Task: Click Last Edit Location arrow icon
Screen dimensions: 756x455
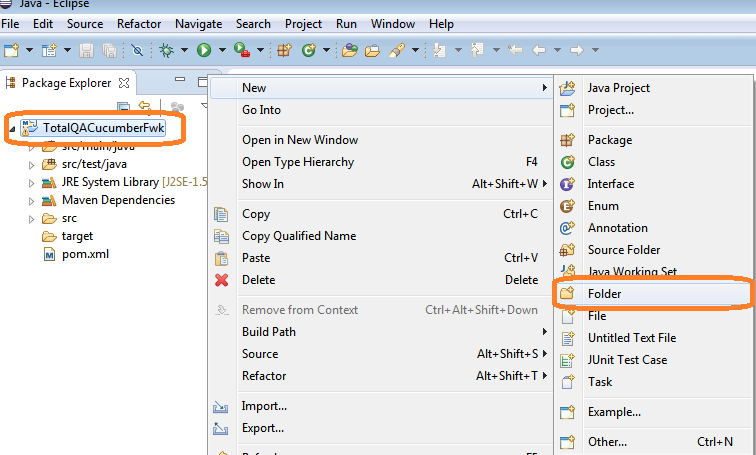Action: coord(515,50)
